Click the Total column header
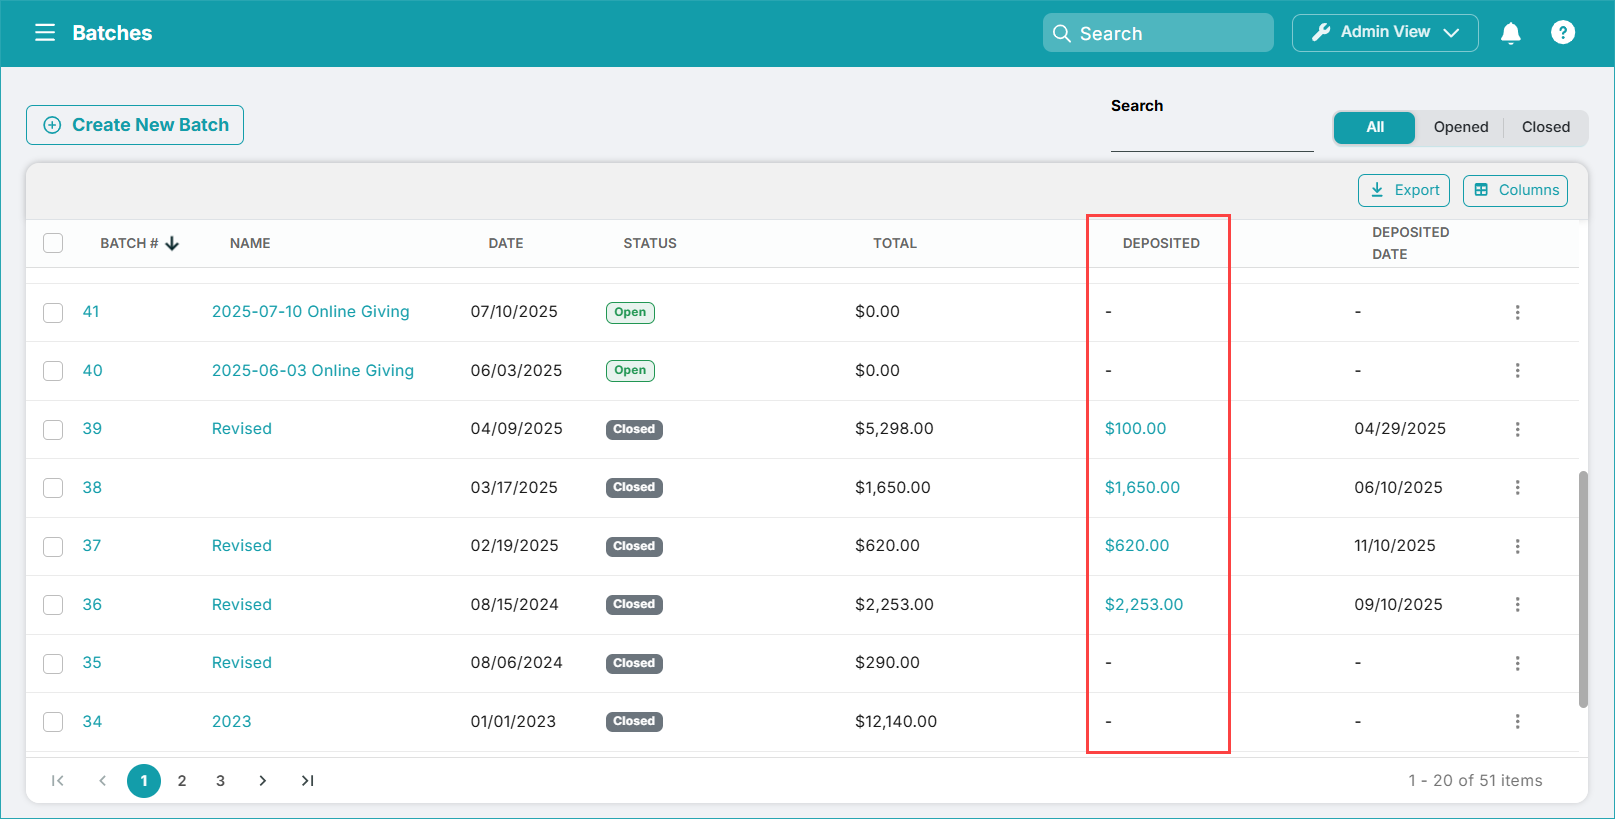Image resolution: width=1615 pixels, height=819 pixels. (895, 243)
